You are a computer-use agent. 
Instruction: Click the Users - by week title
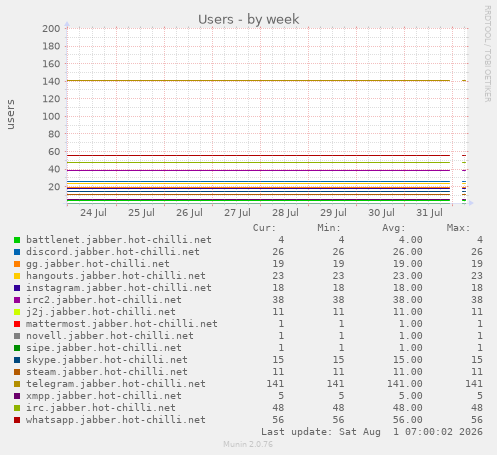[x=249, y=19]
